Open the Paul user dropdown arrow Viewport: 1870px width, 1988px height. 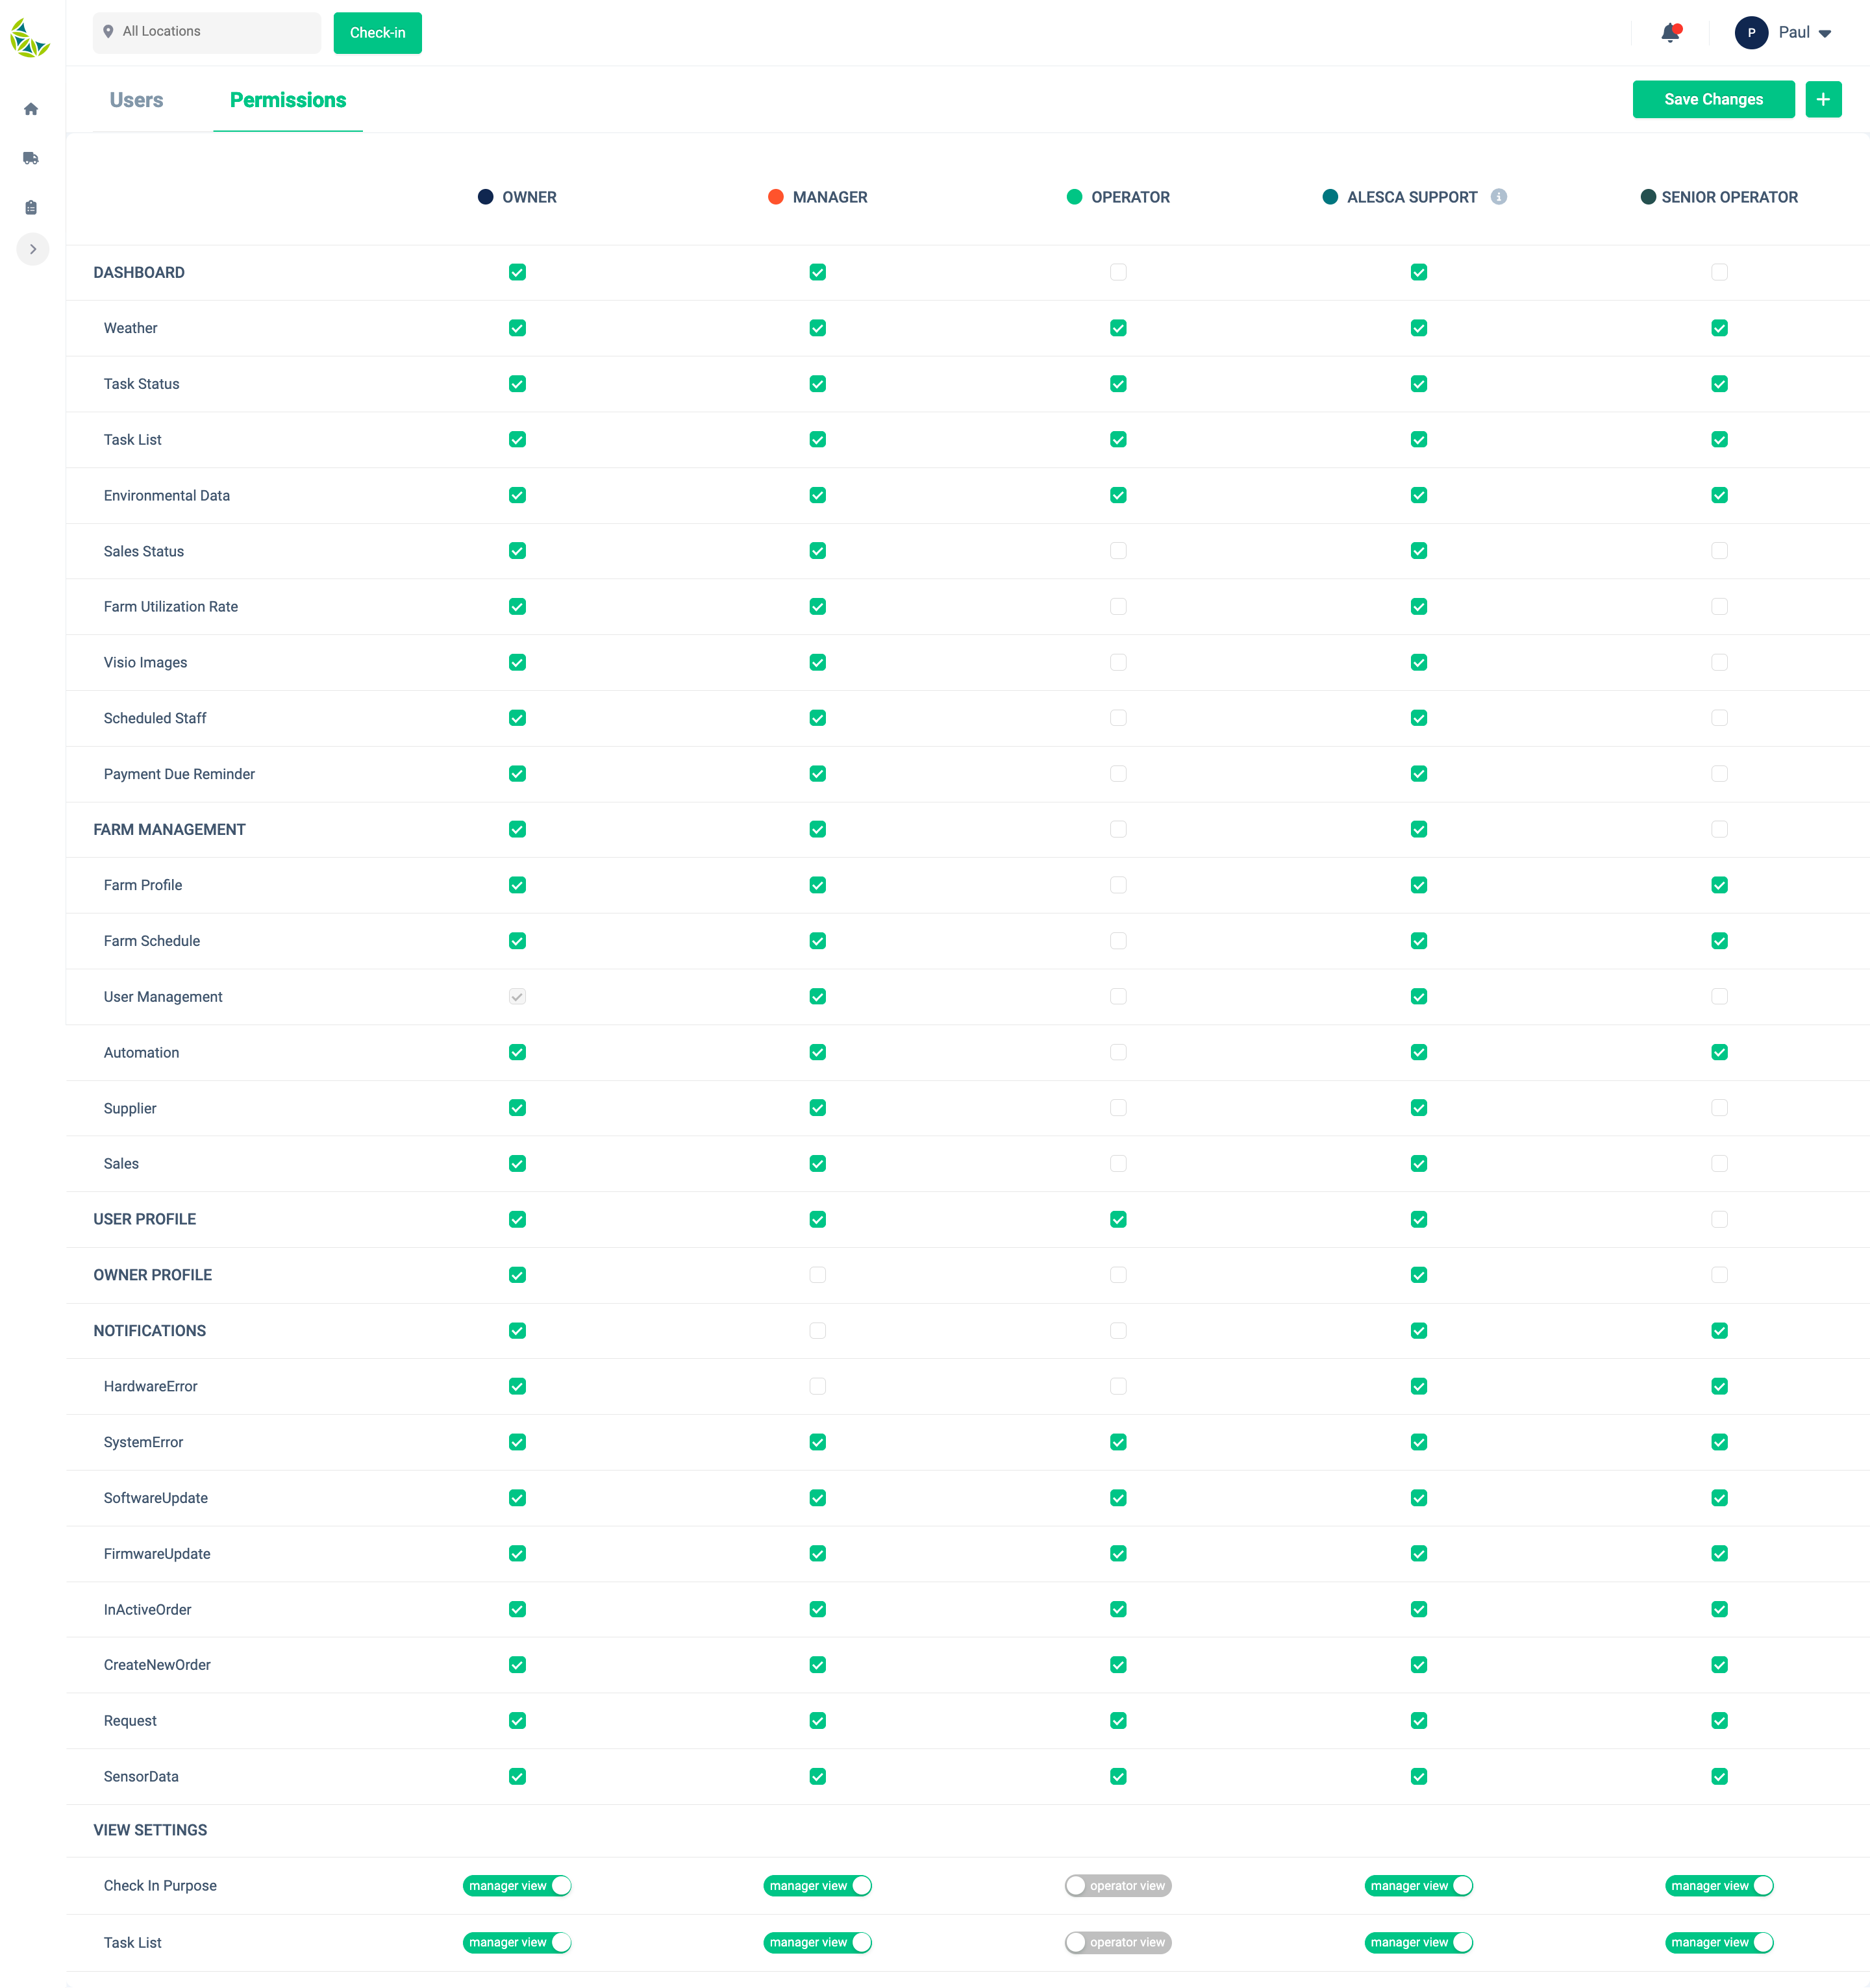(1825, 34)
